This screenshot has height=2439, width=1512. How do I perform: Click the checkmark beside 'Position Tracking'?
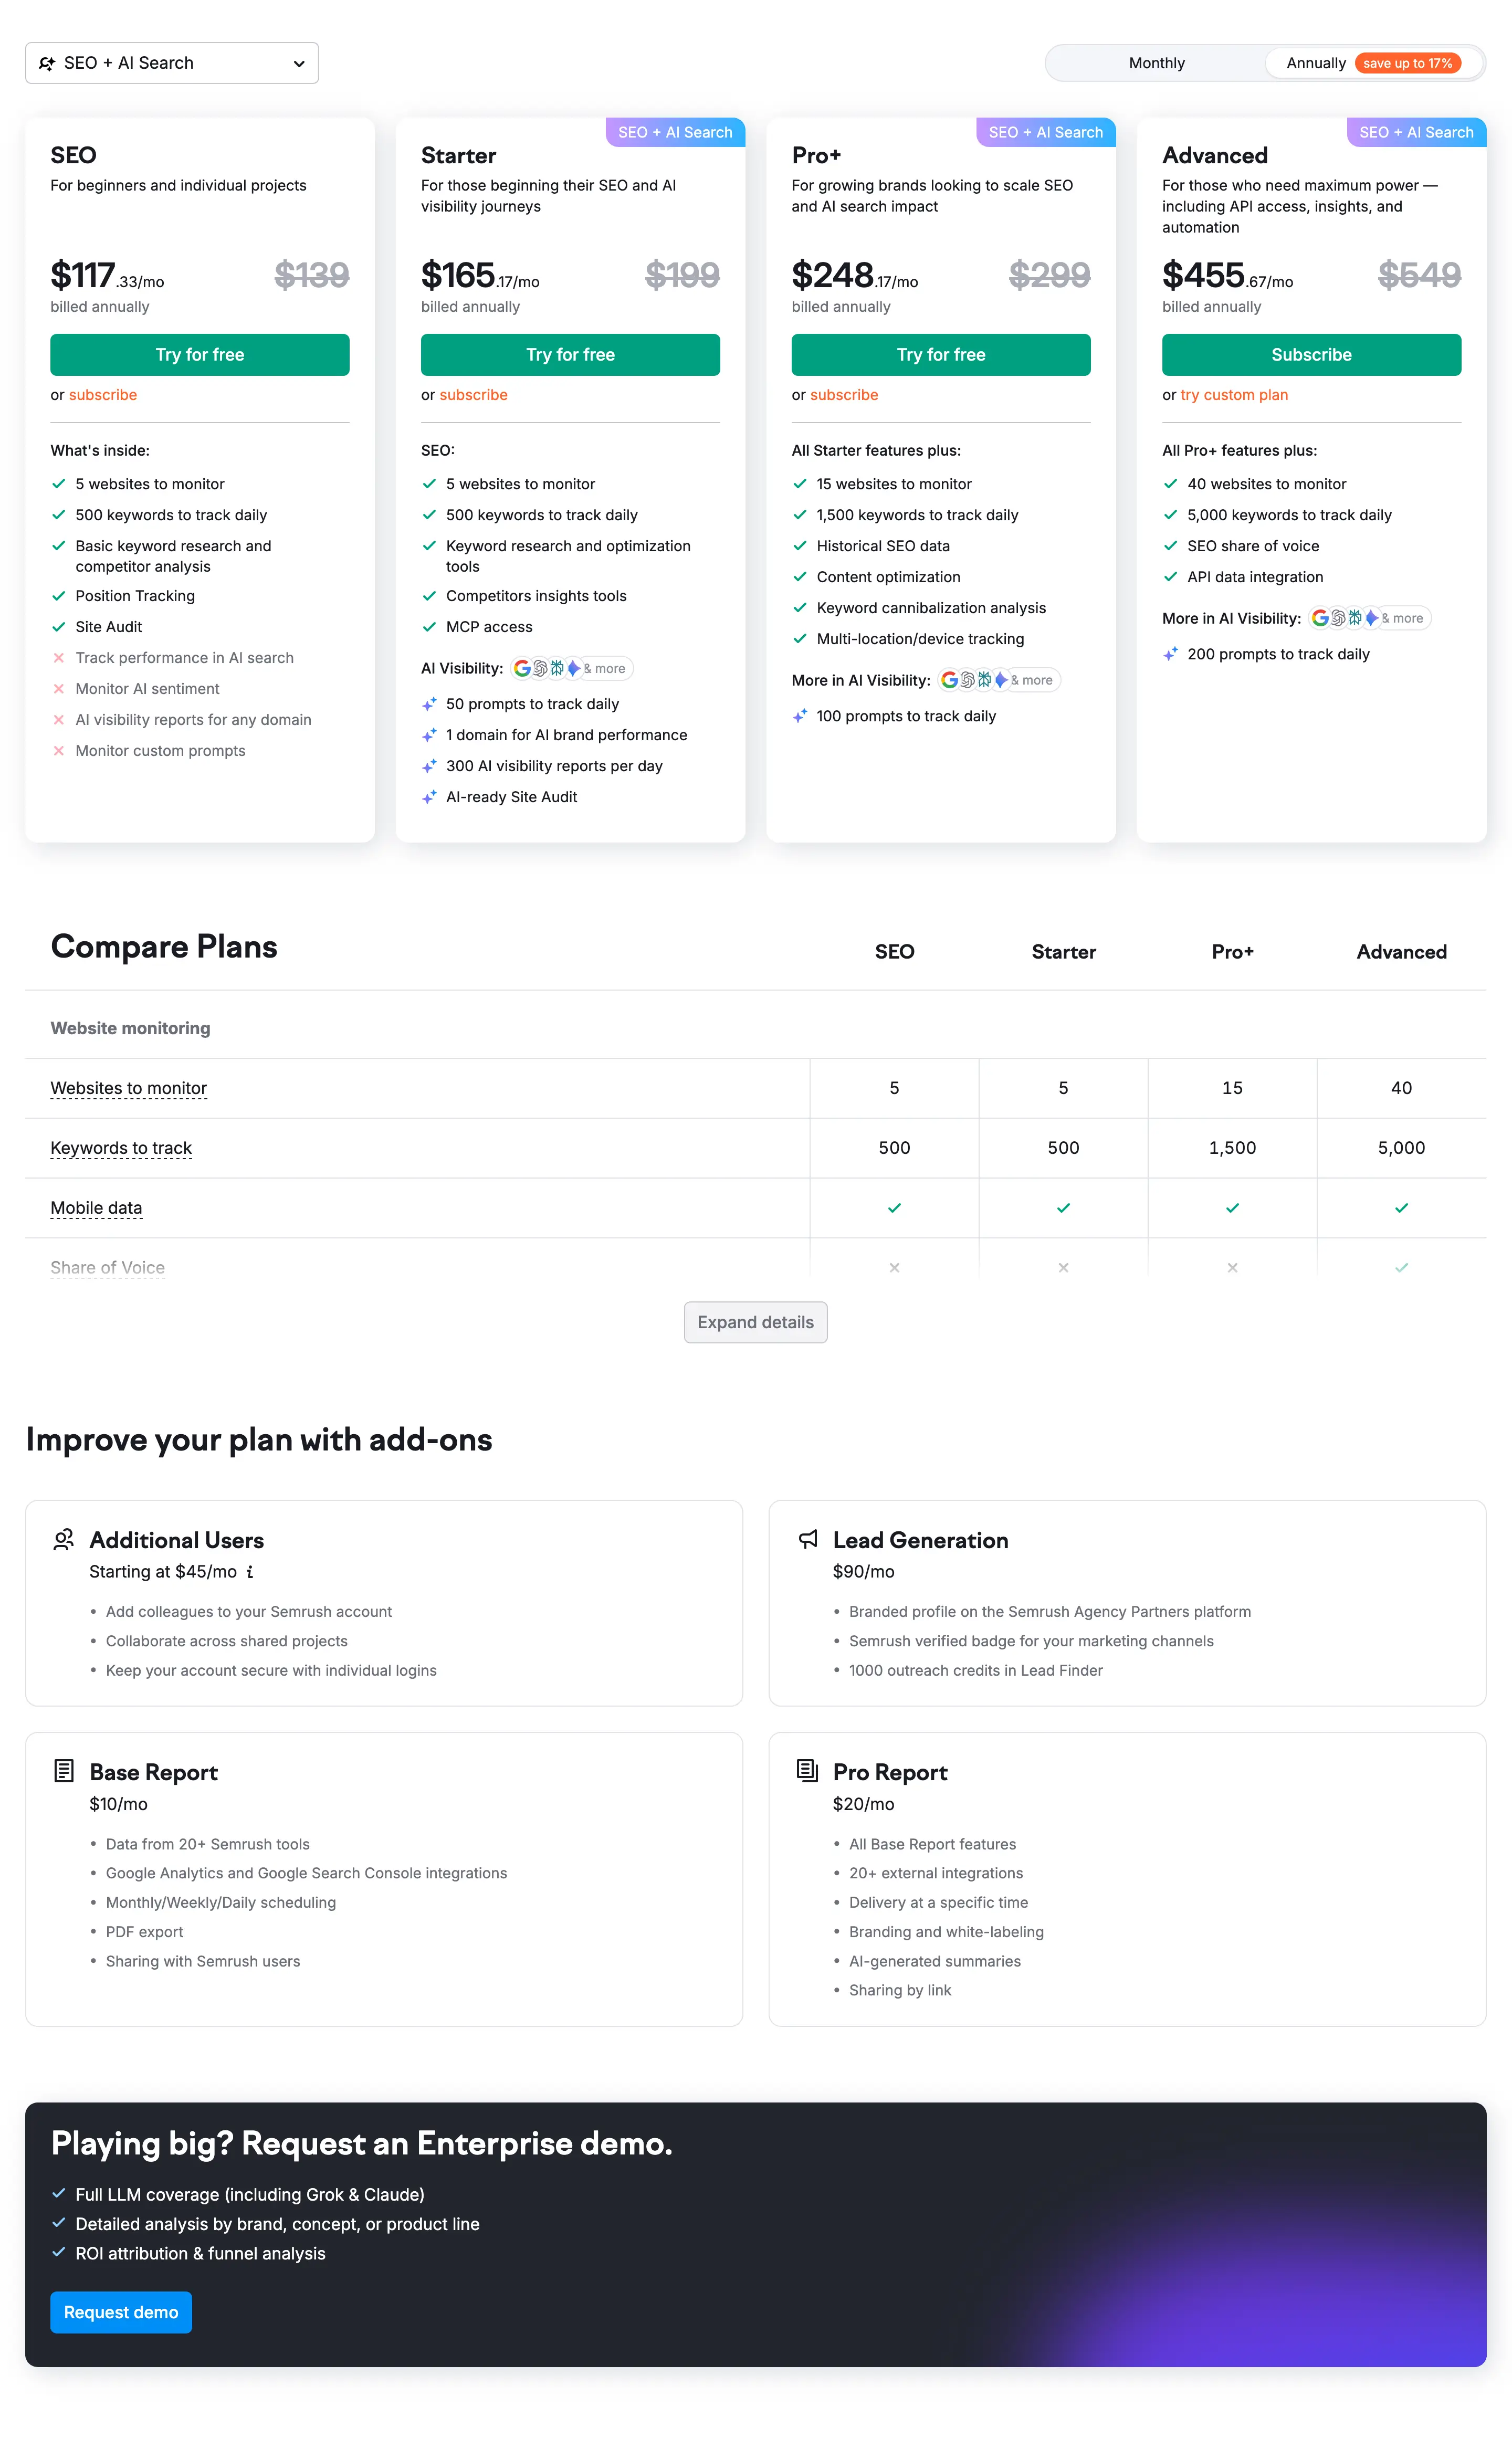click(59, 596)
